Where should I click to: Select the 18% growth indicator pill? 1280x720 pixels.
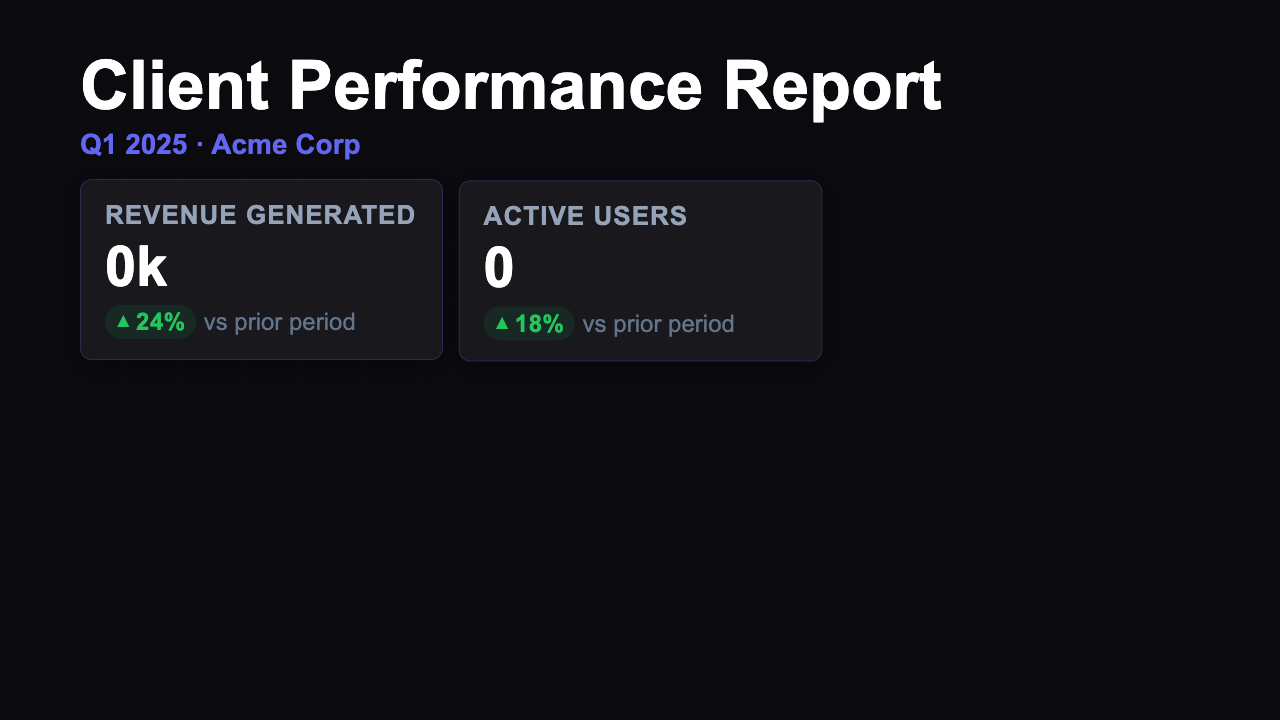click(x=529, y=323)
